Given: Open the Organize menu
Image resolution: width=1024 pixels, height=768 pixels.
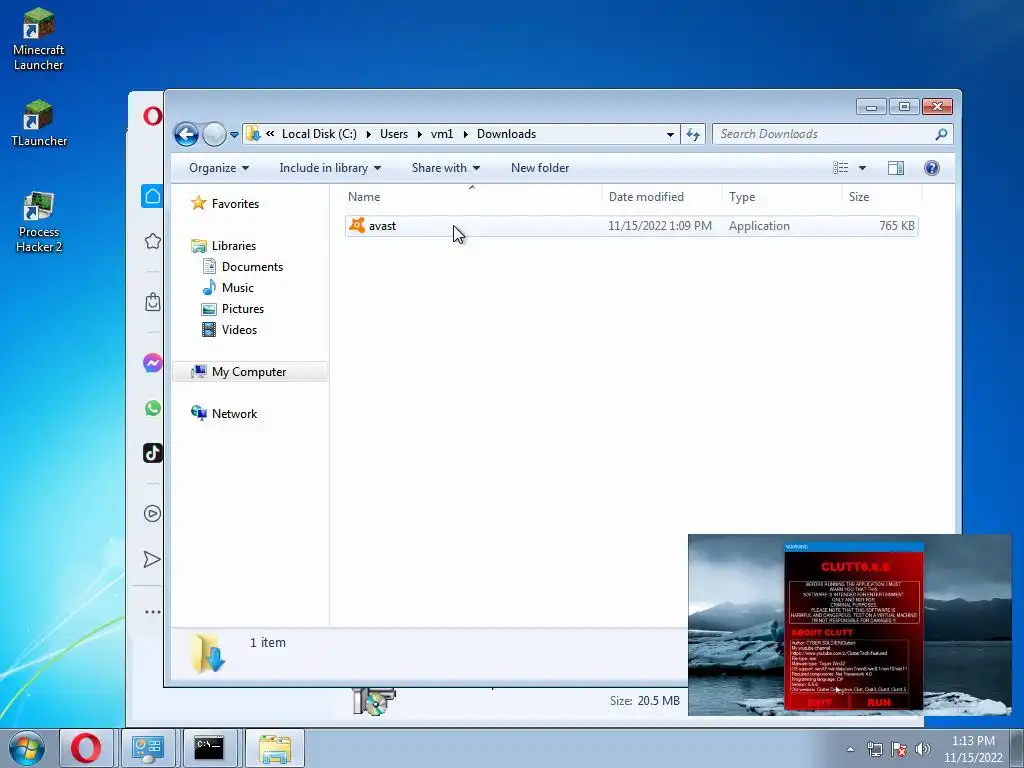Looking at the screenshot, I should point(219,168).
